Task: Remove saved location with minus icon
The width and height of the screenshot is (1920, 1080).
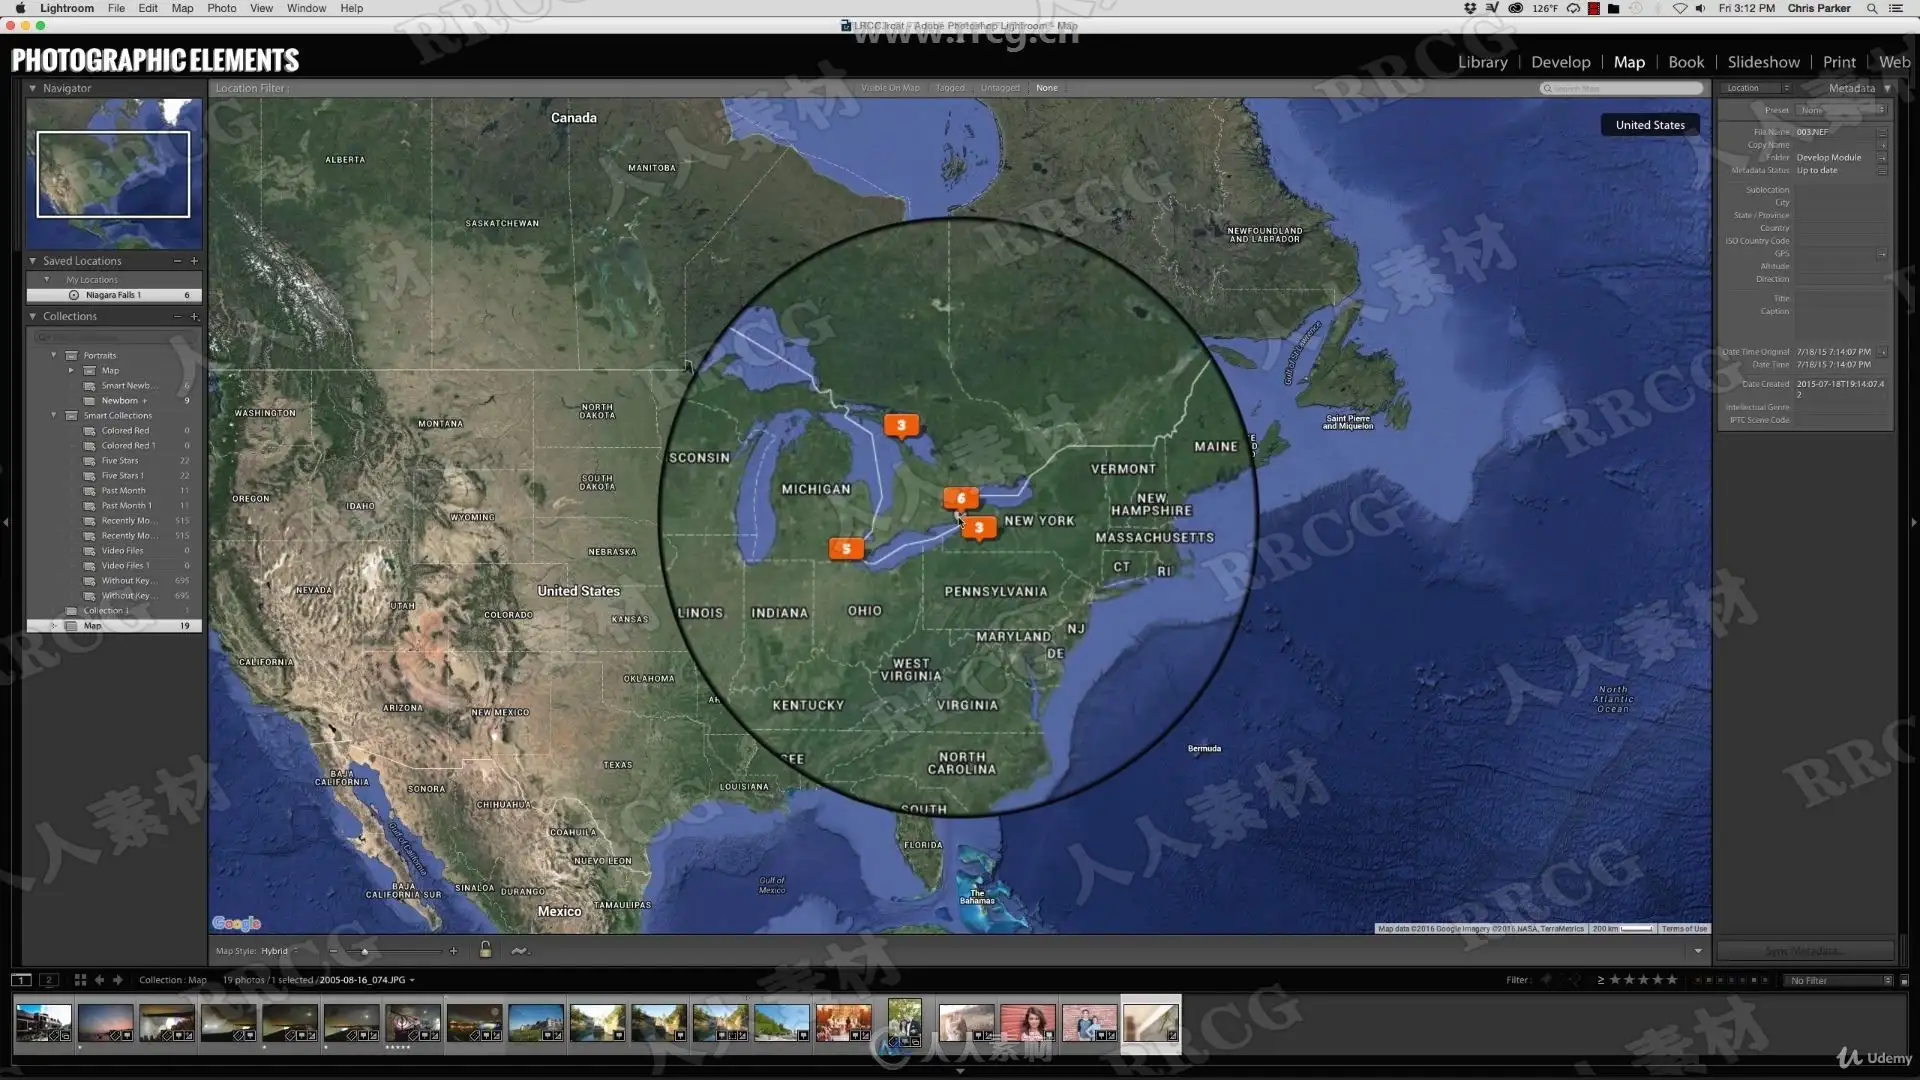Action: tap(177, 261)
